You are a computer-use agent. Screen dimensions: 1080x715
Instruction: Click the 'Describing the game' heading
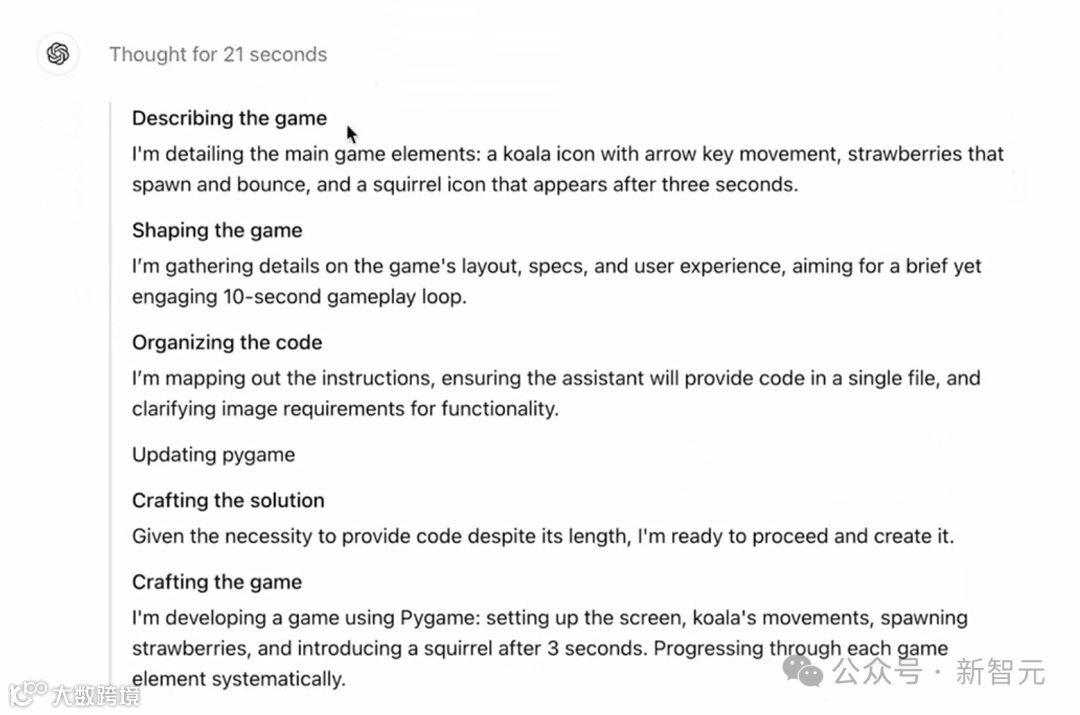(x=229, y=118)
